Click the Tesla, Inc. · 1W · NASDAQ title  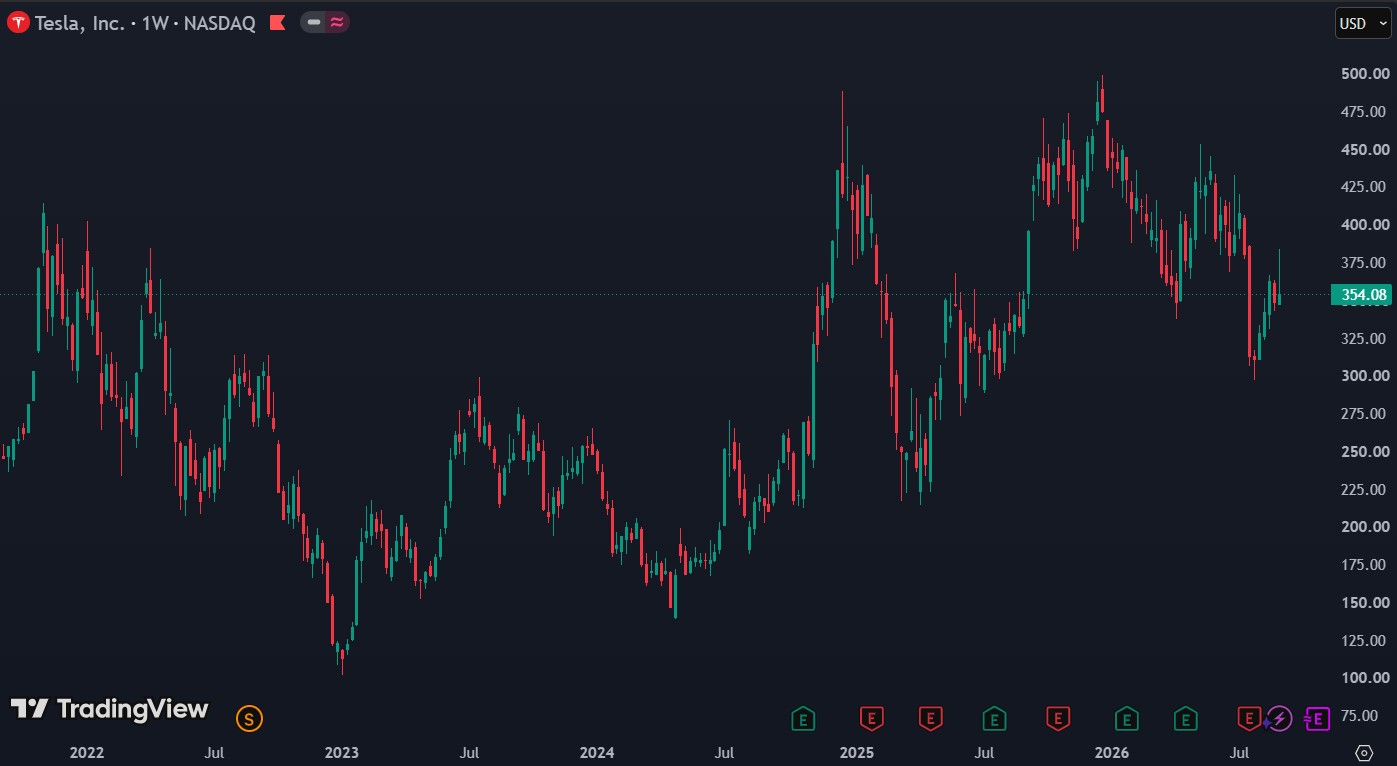[x=145, y=22]
